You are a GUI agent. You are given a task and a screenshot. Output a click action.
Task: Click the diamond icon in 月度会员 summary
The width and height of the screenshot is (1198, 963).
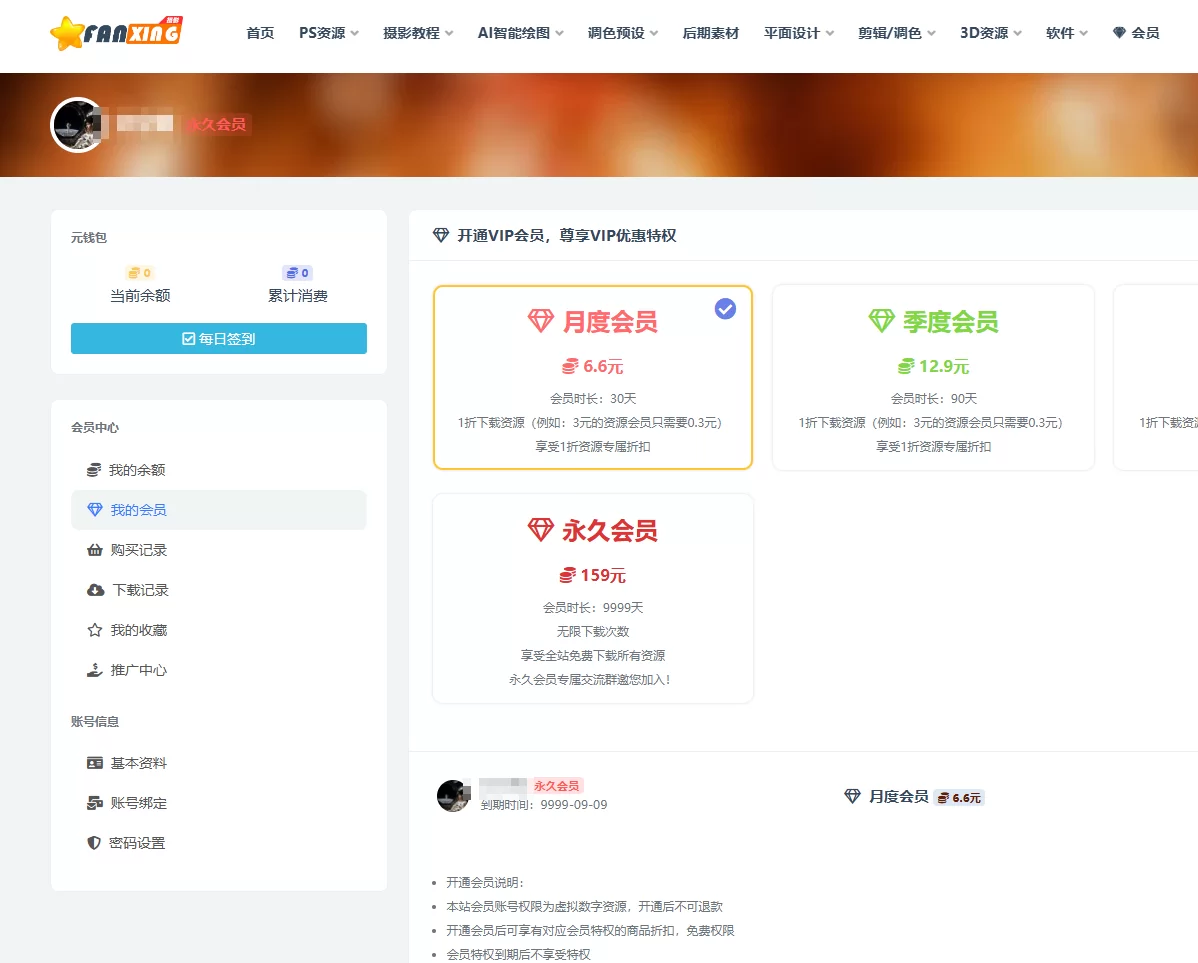coord(853,796)
